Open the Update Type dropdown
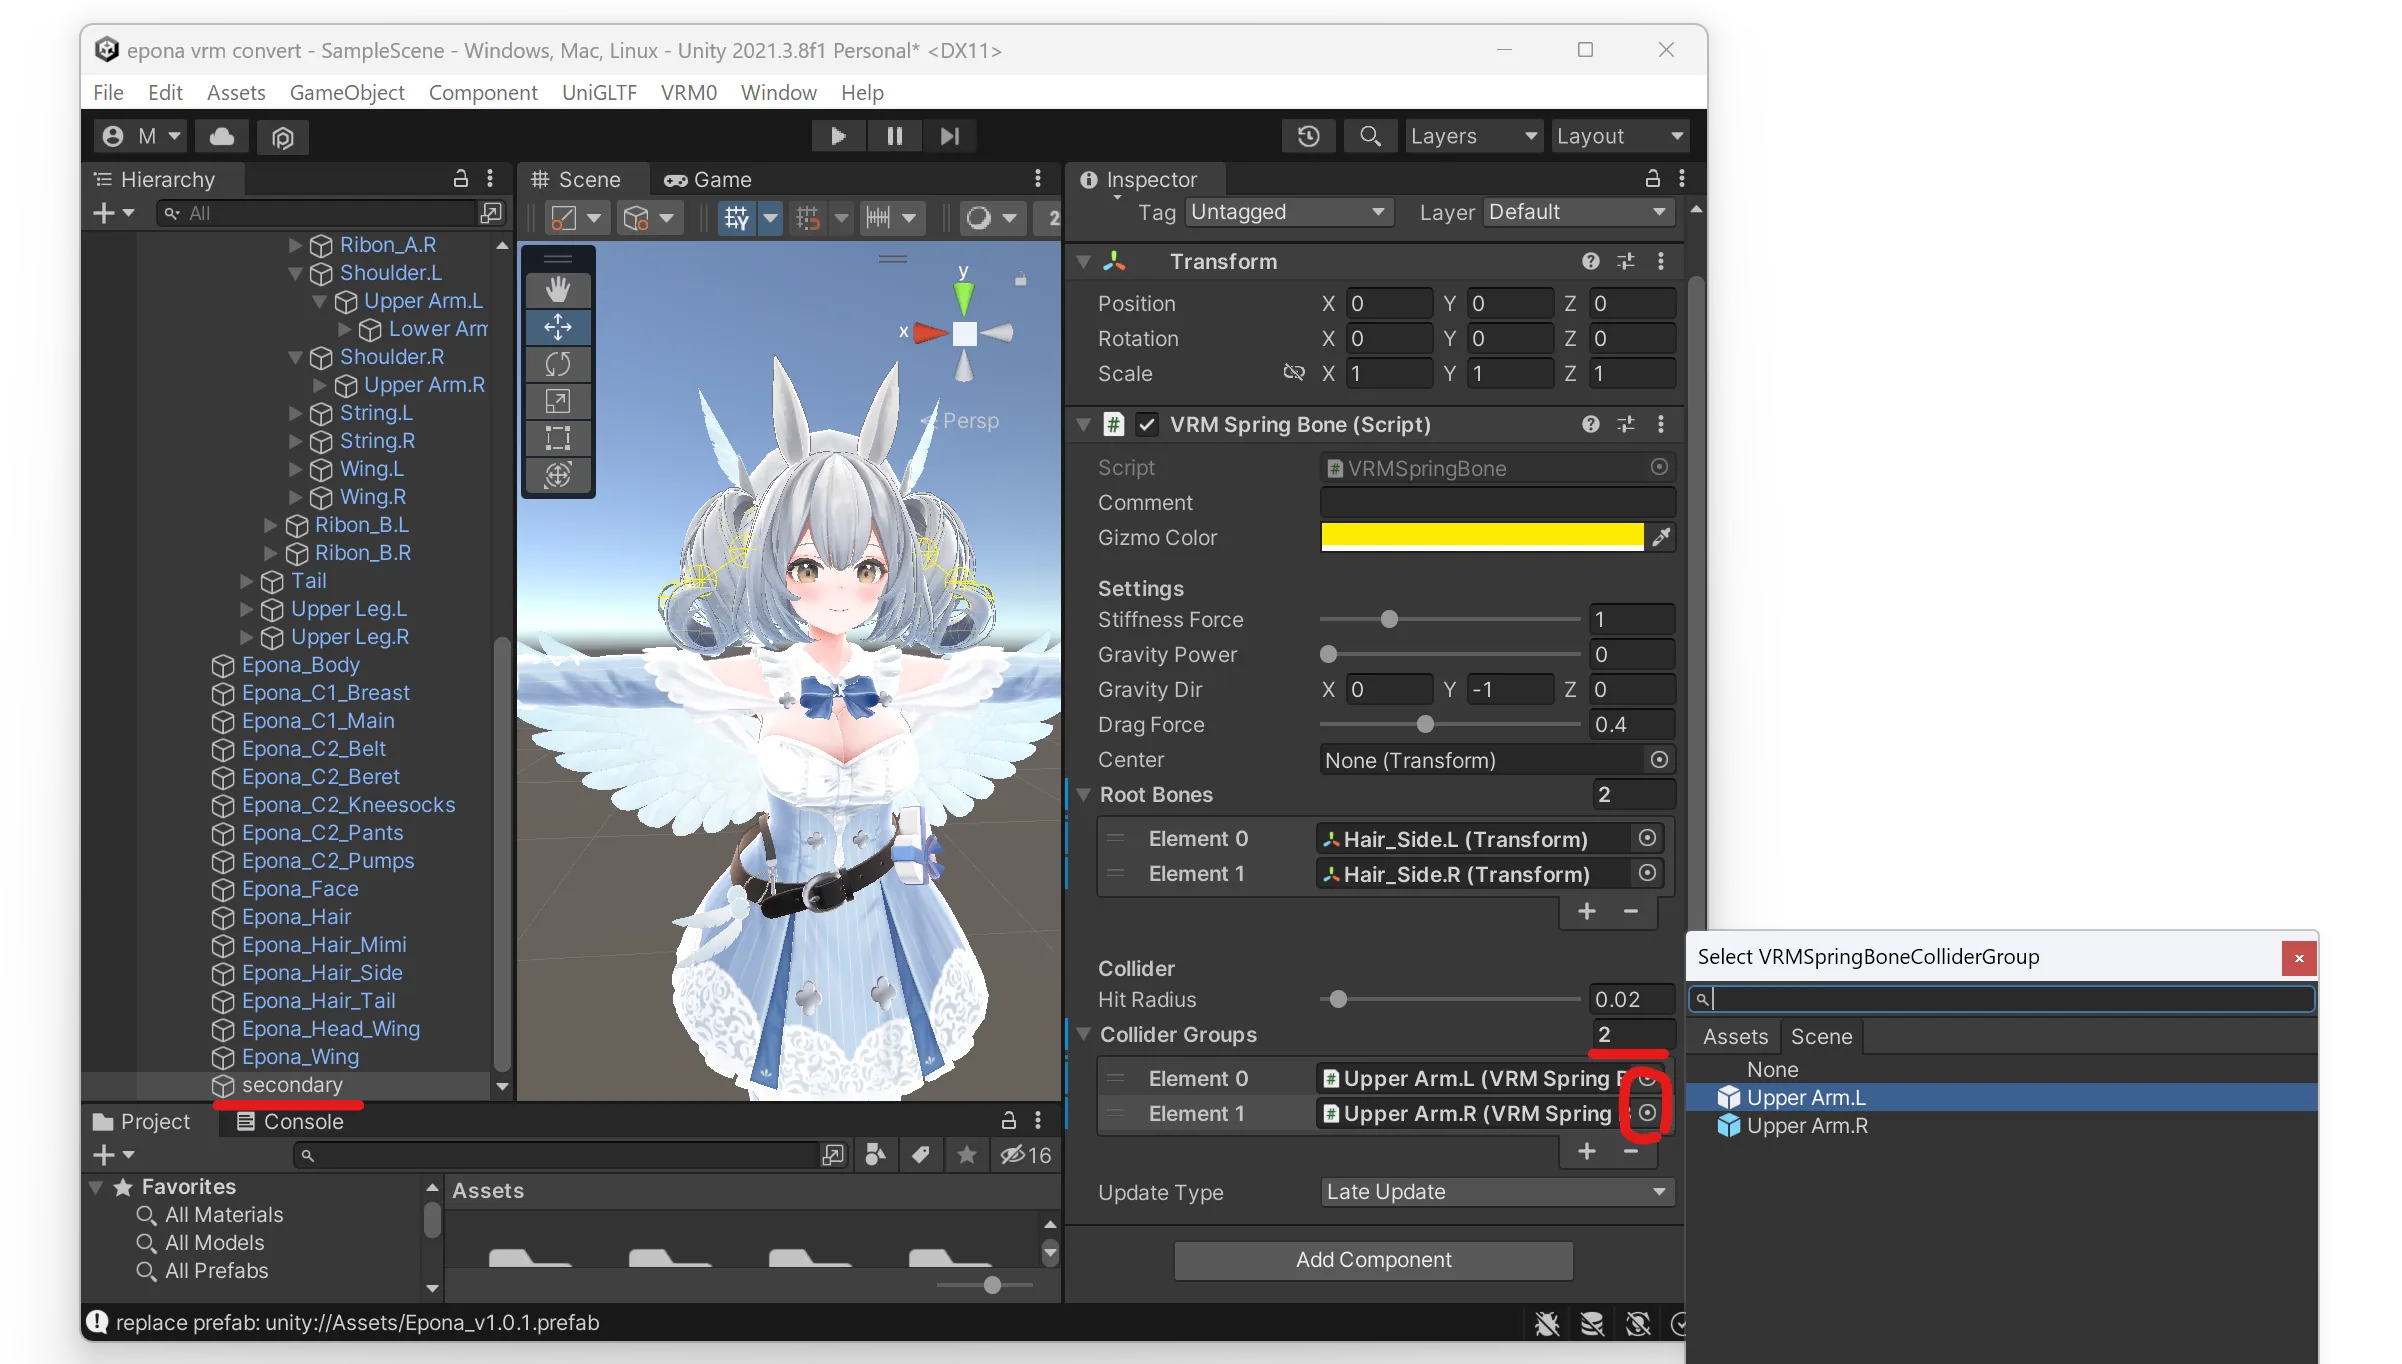 click(1497, 1192)
